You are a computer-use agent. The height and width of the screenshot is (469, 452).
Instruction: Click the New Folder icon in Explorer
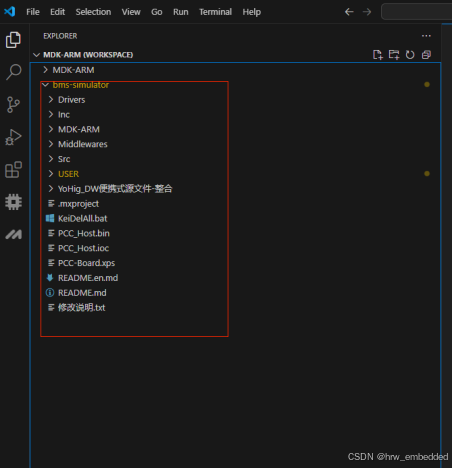click(x=394, y=55)
